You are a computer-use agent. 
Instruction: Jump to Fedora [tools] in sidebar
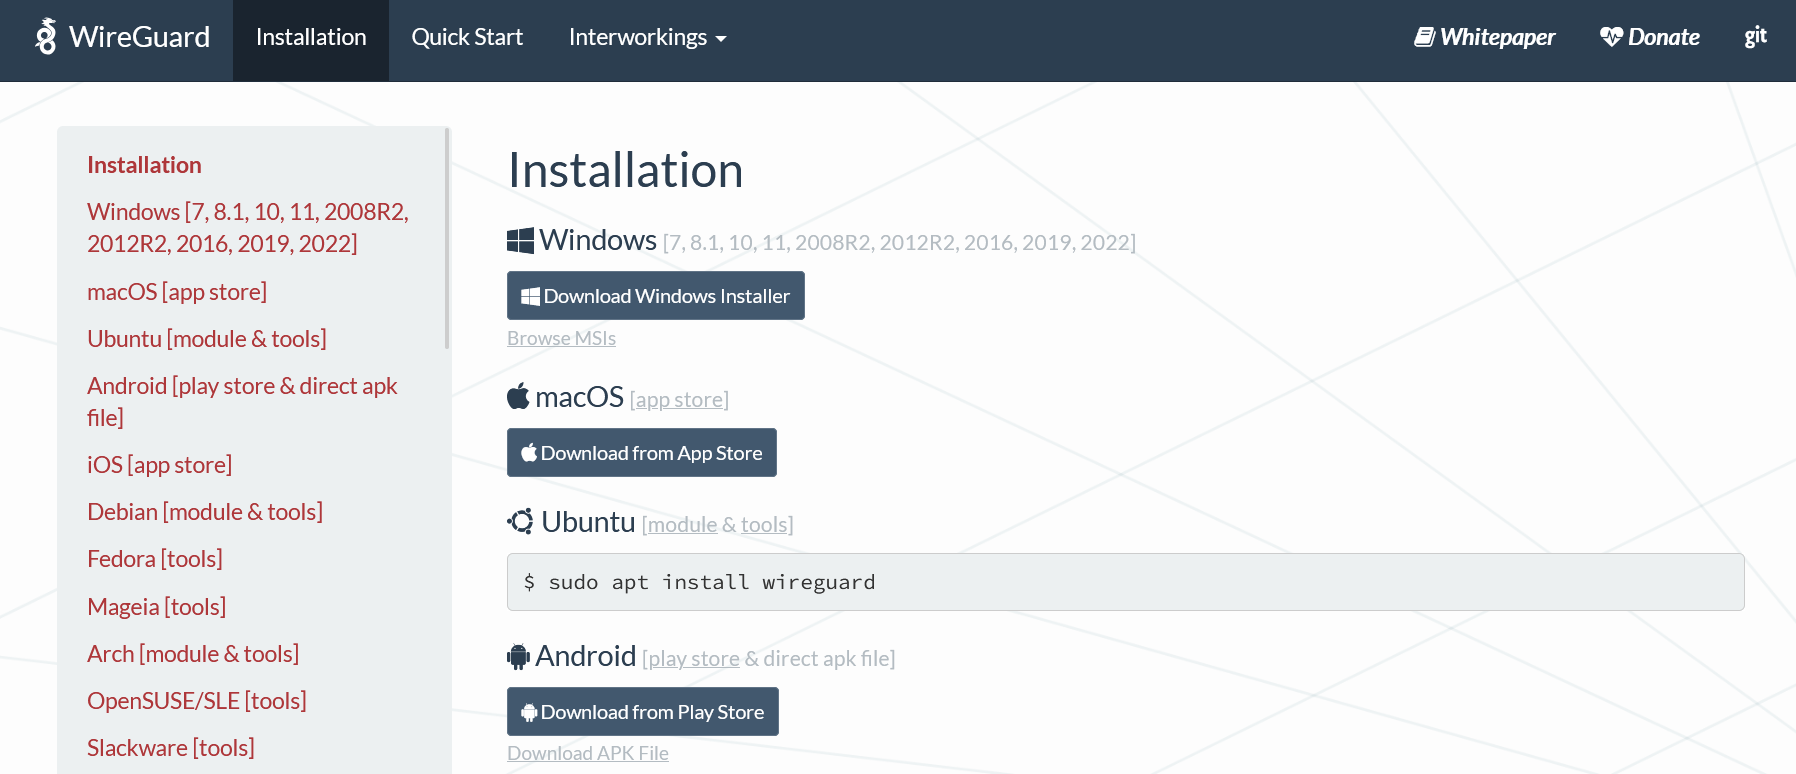(155, 559)
